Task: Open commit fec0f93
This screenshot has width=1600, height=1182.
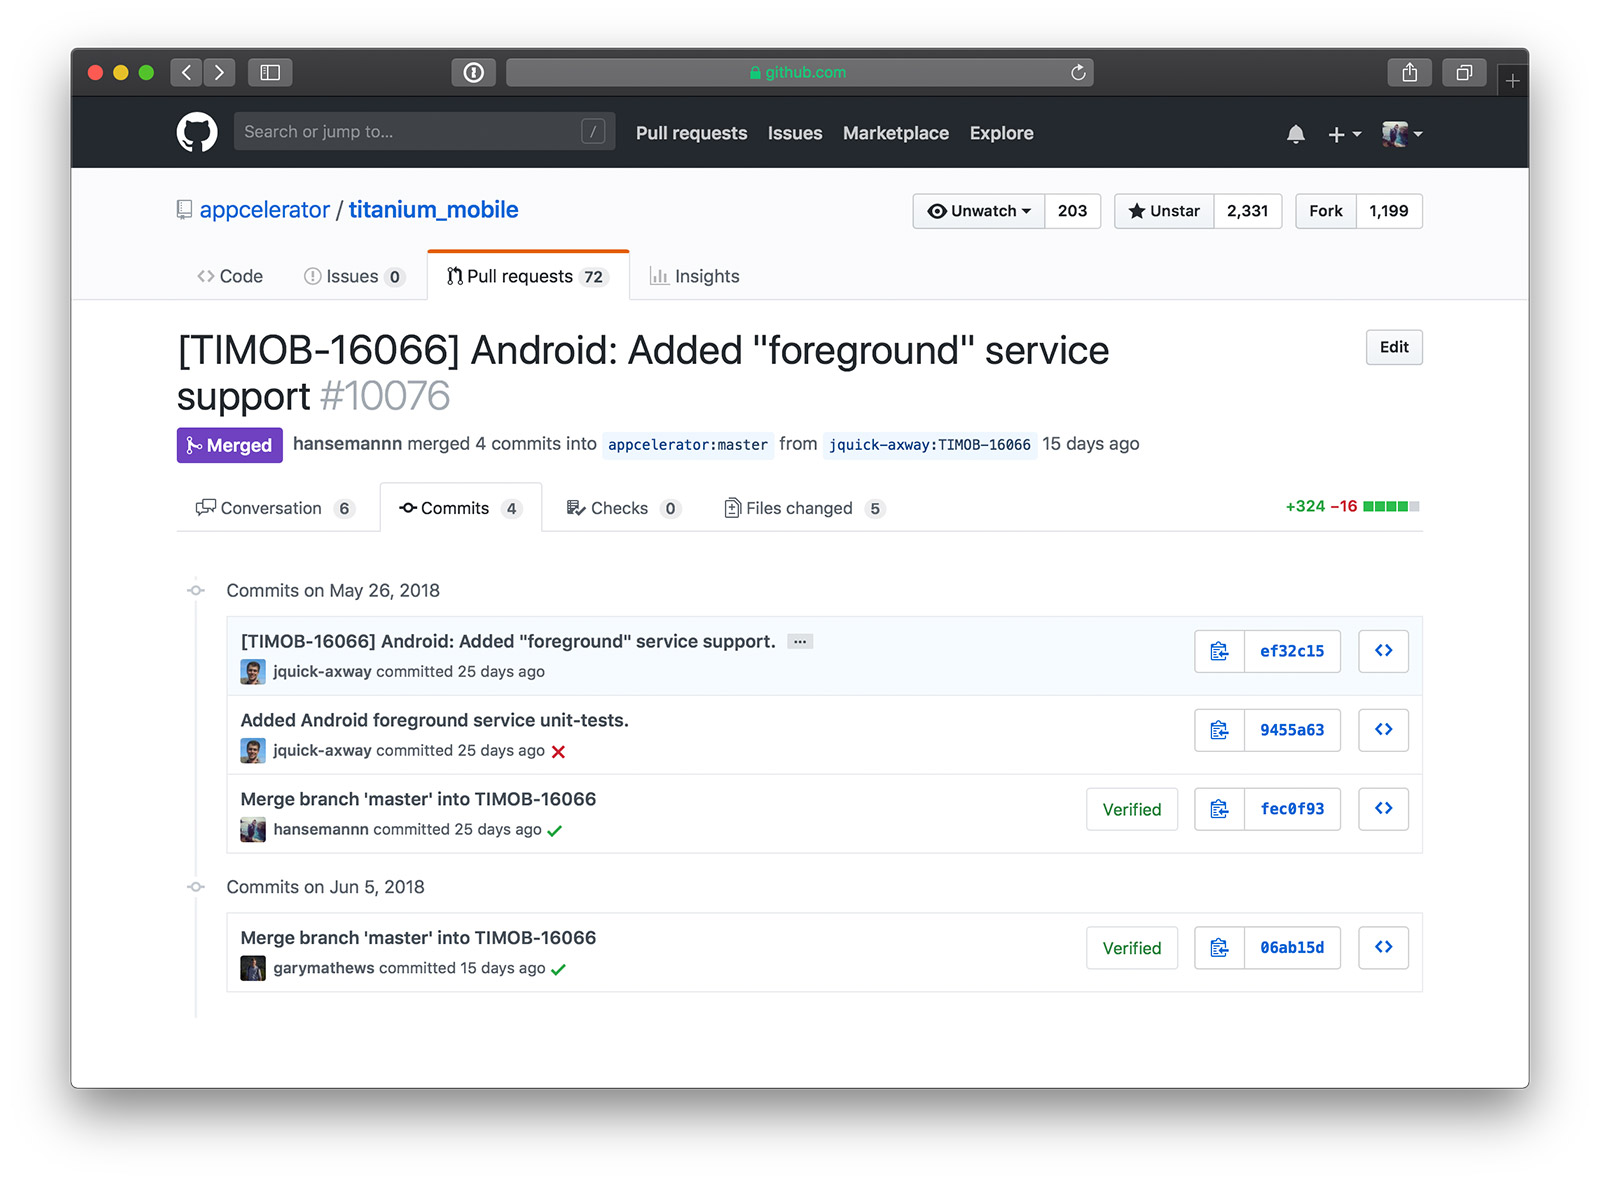Action: tap(1292, 809)
